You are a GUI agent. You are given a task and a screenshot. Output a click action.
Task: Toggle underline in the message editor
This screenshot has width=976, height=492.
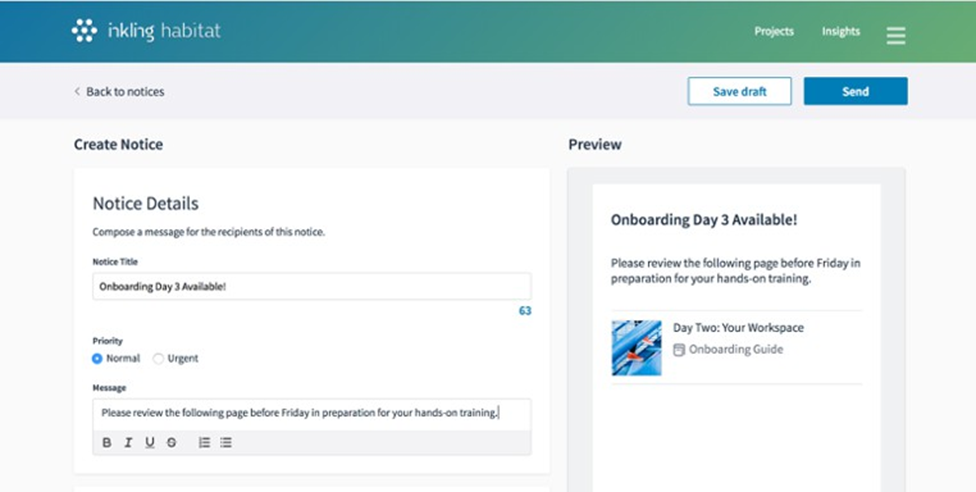point(150,443)
